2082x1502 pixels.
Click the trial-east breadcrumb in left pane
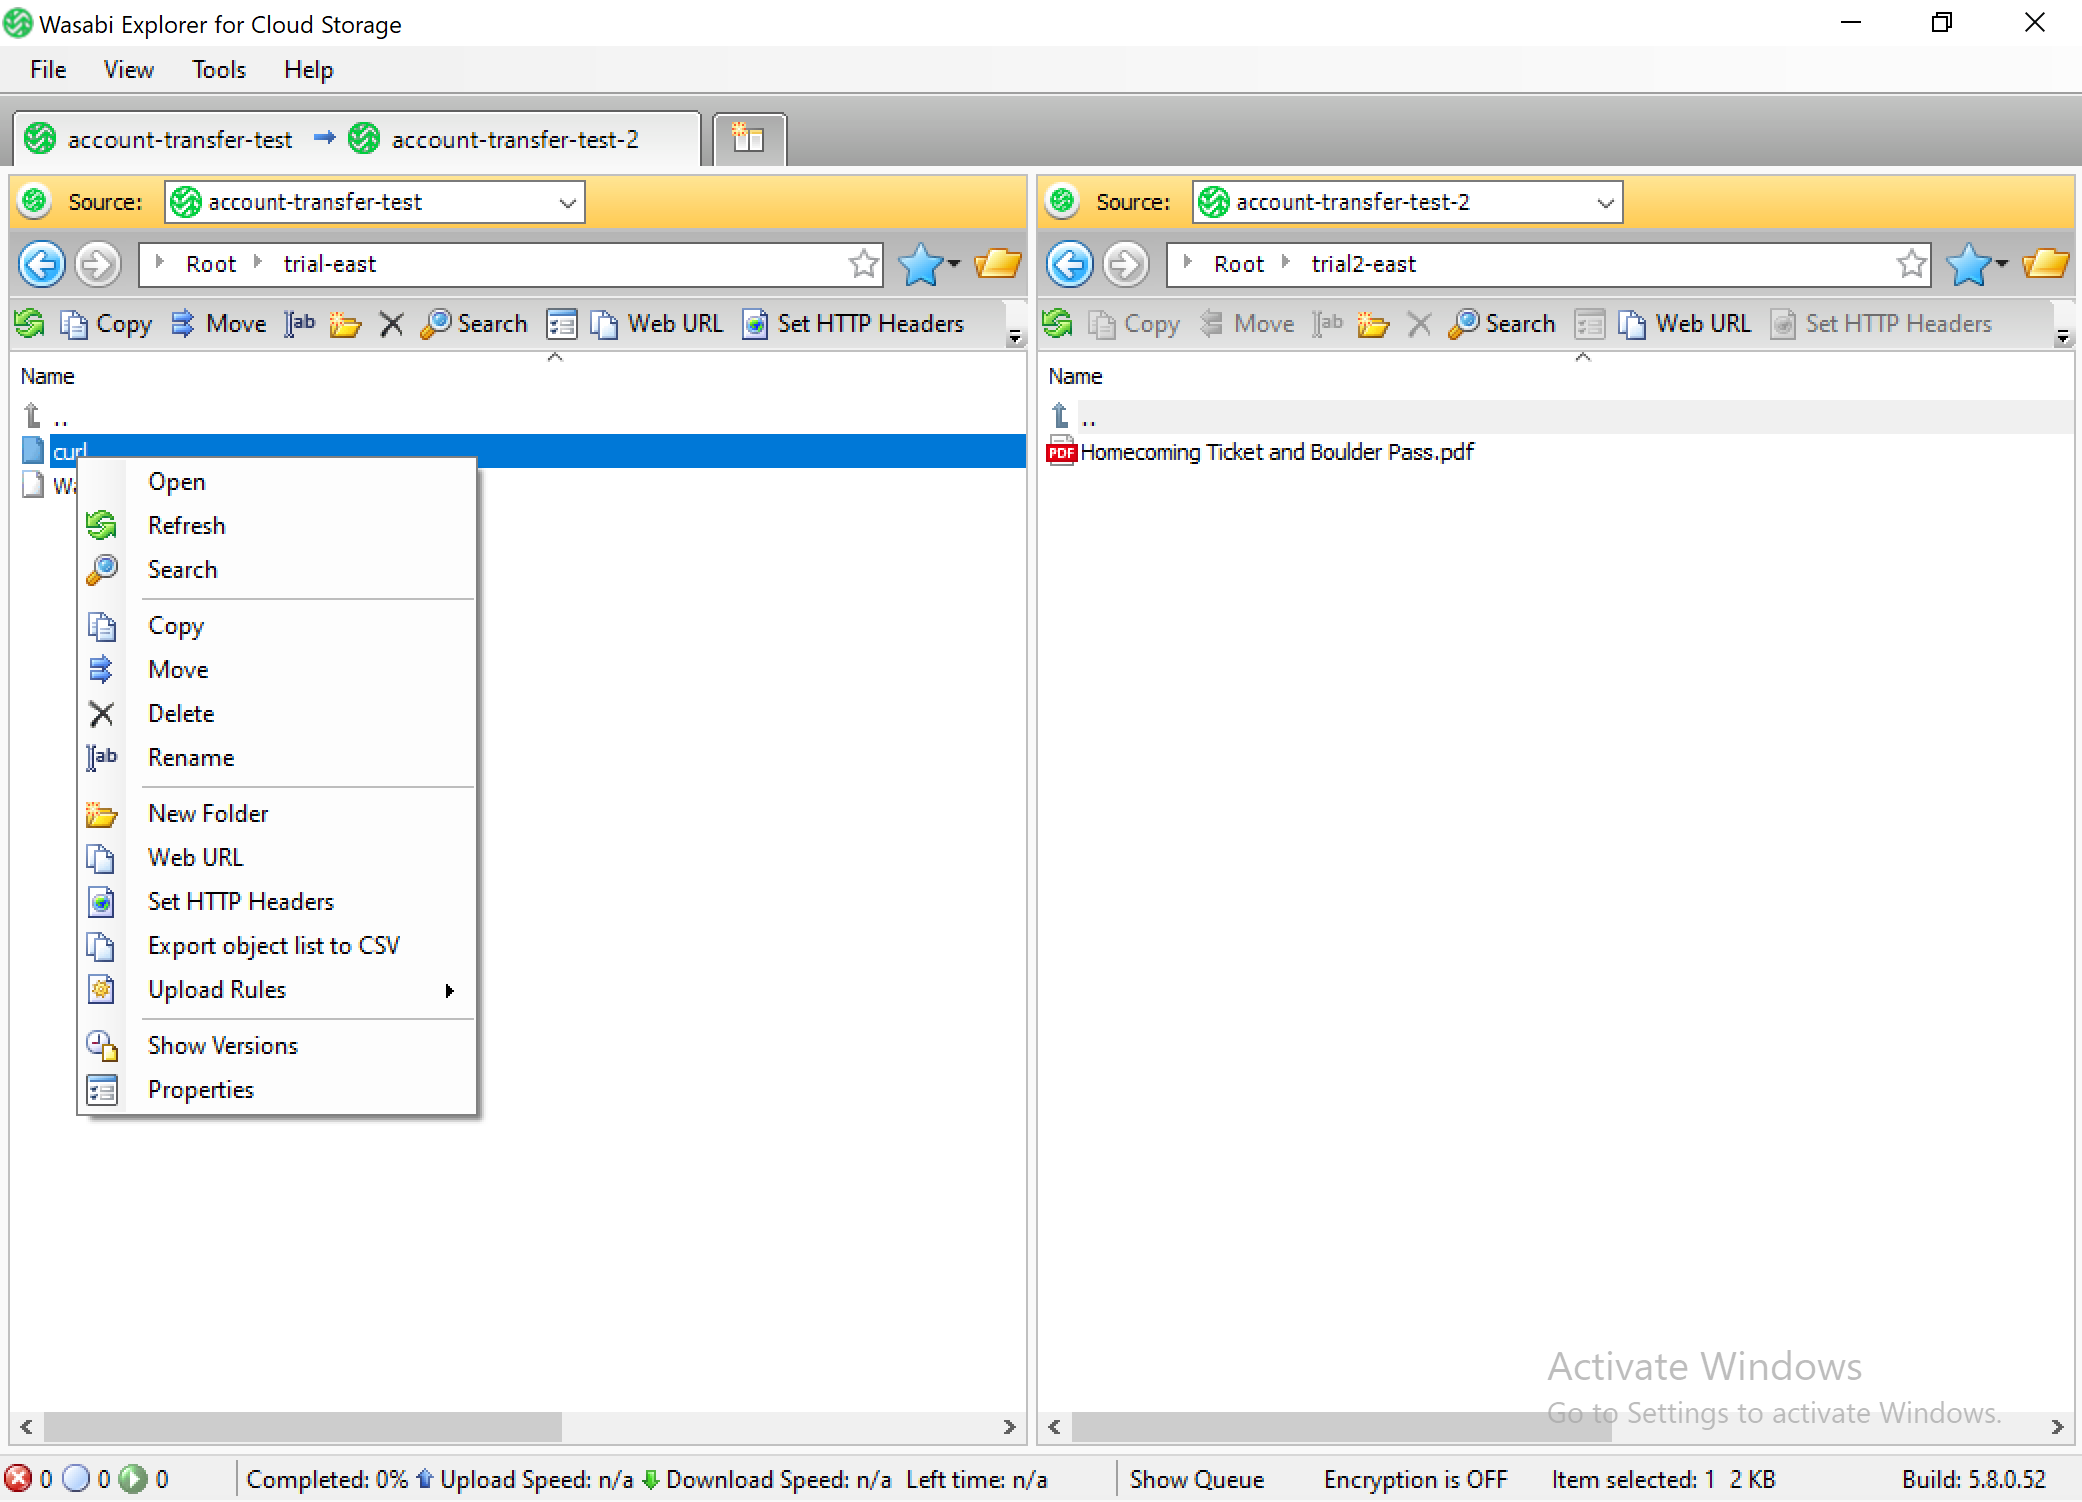point(330,264)
